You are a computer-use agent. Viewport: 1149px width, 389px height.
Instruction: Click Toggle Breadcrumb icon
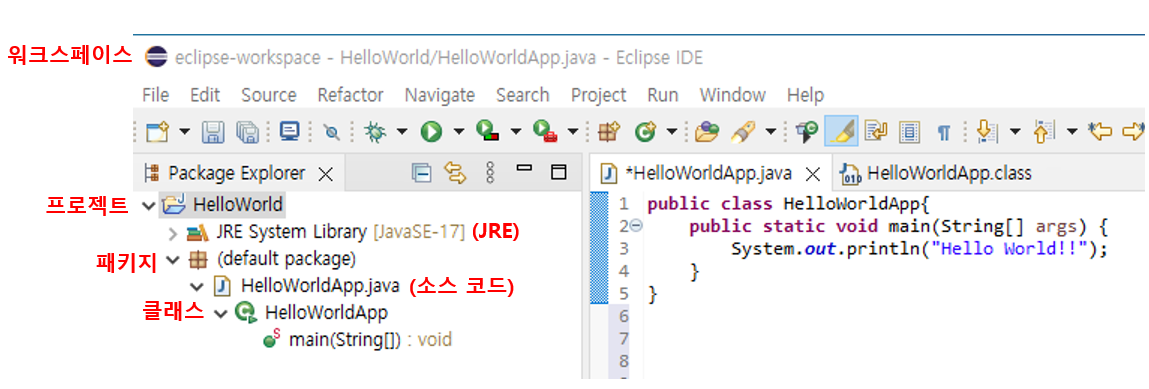(x=807, y=132)
